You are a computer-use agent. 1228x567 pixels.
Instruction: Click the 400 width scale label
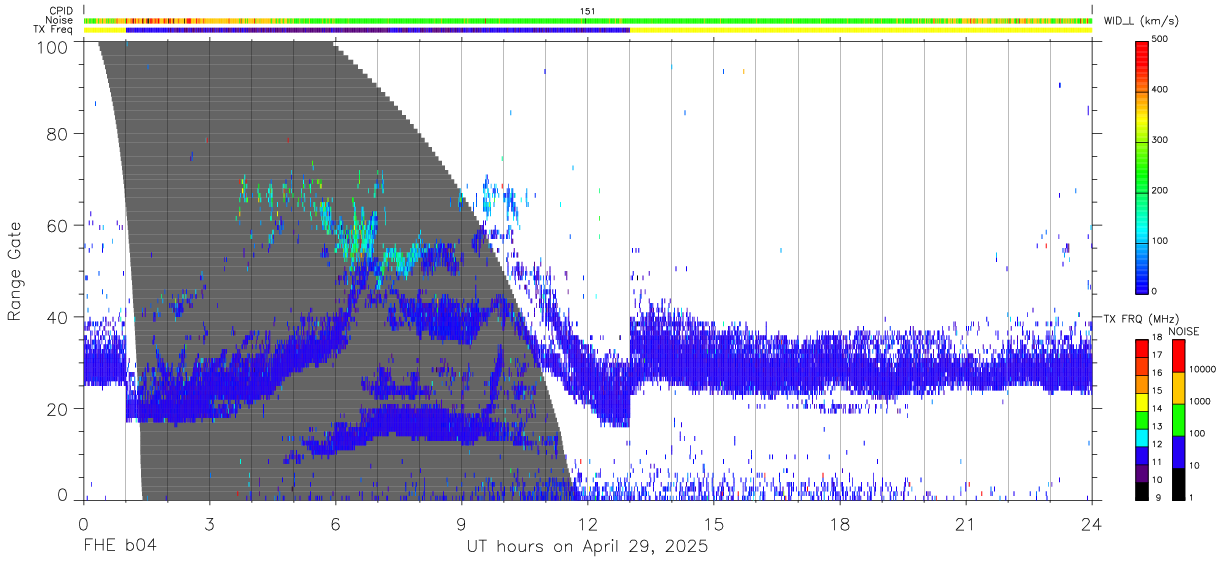tap(1160, 89)
